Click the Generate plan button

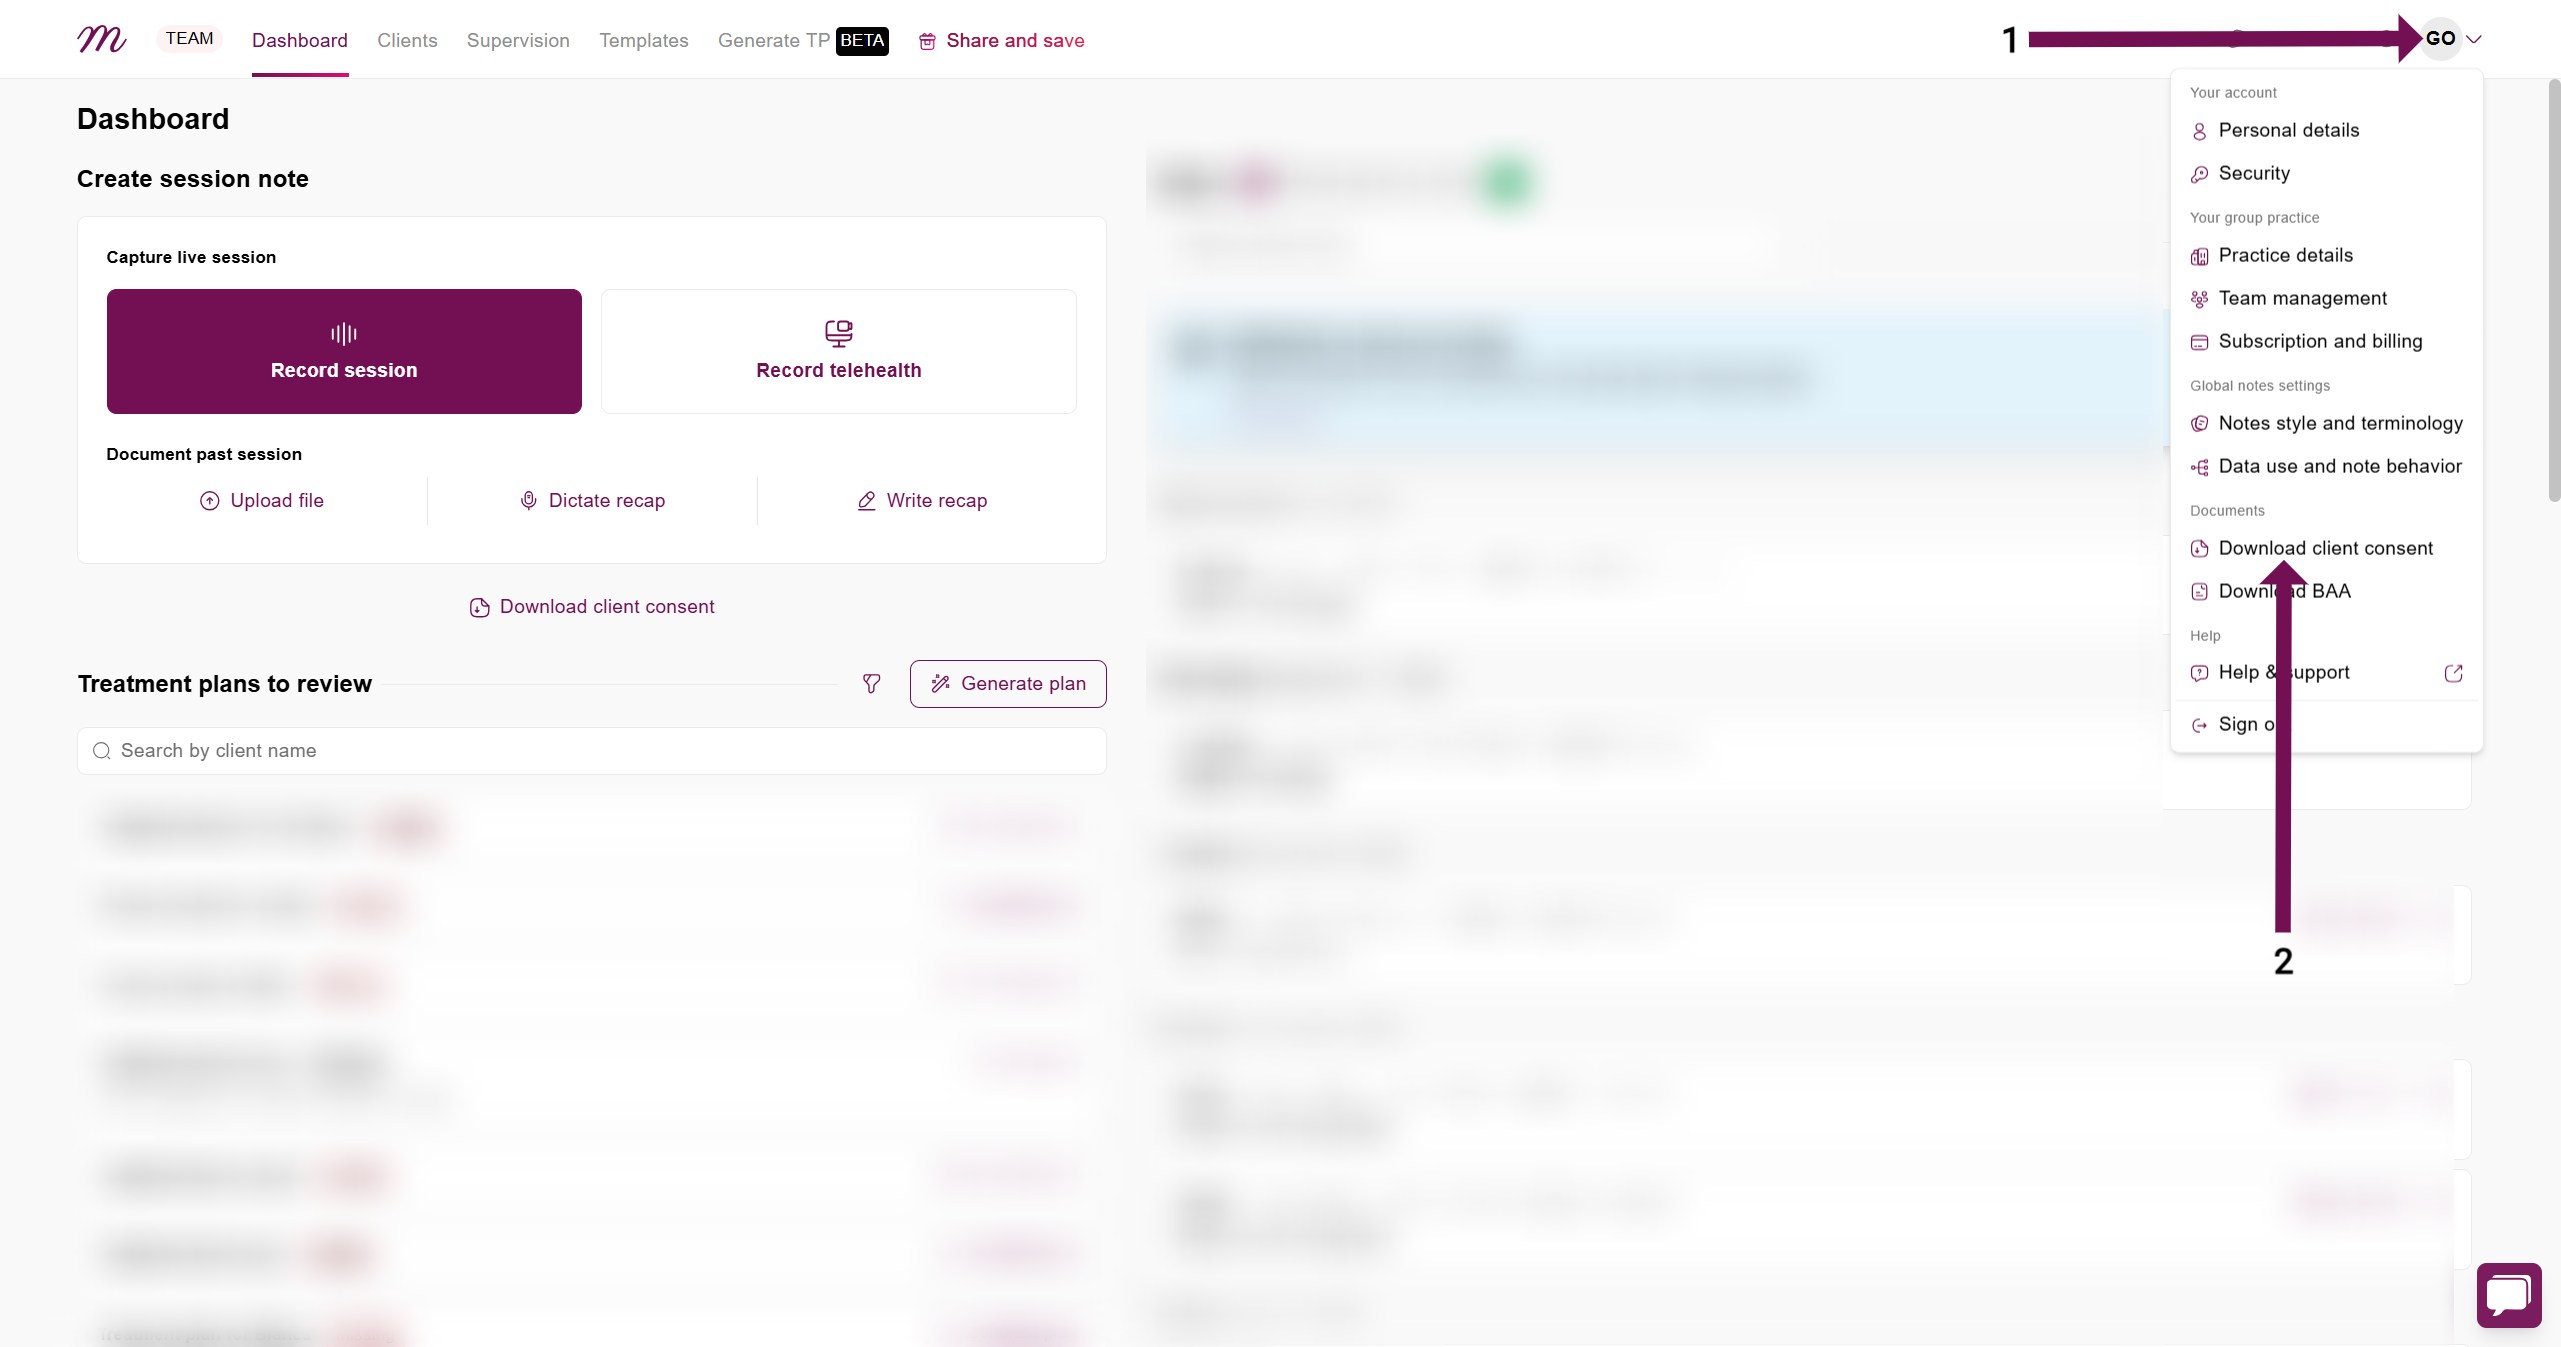(x=1008, y=684)
